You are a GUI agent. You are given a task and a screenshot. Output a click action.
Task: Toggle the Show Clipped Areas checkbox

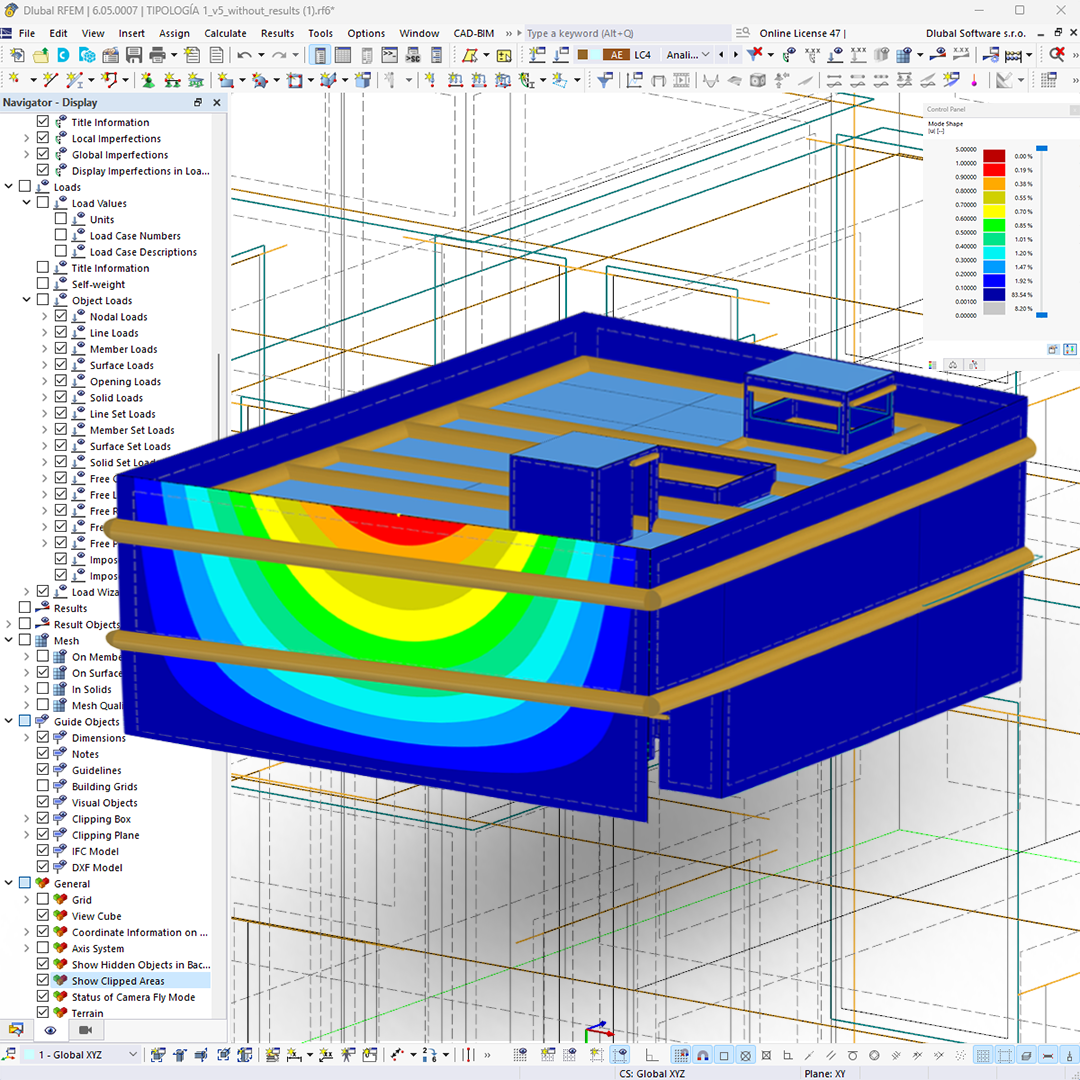click(43, 980)
